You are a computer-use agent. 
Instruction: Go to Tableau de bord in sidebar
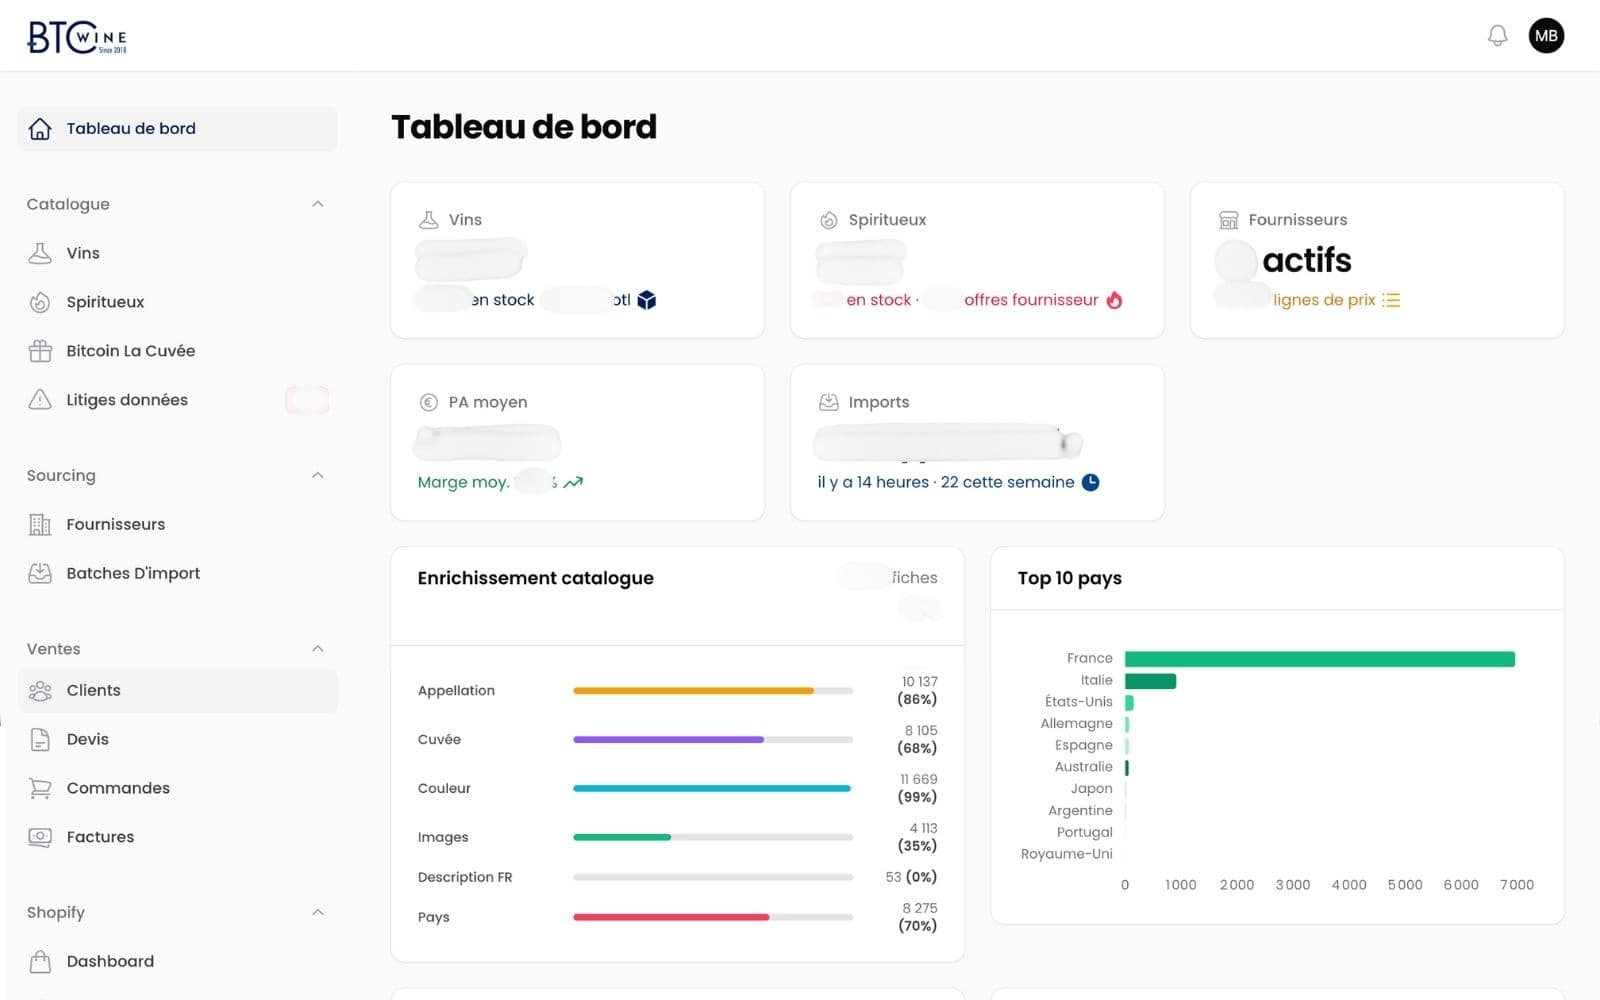coord(177,129)
